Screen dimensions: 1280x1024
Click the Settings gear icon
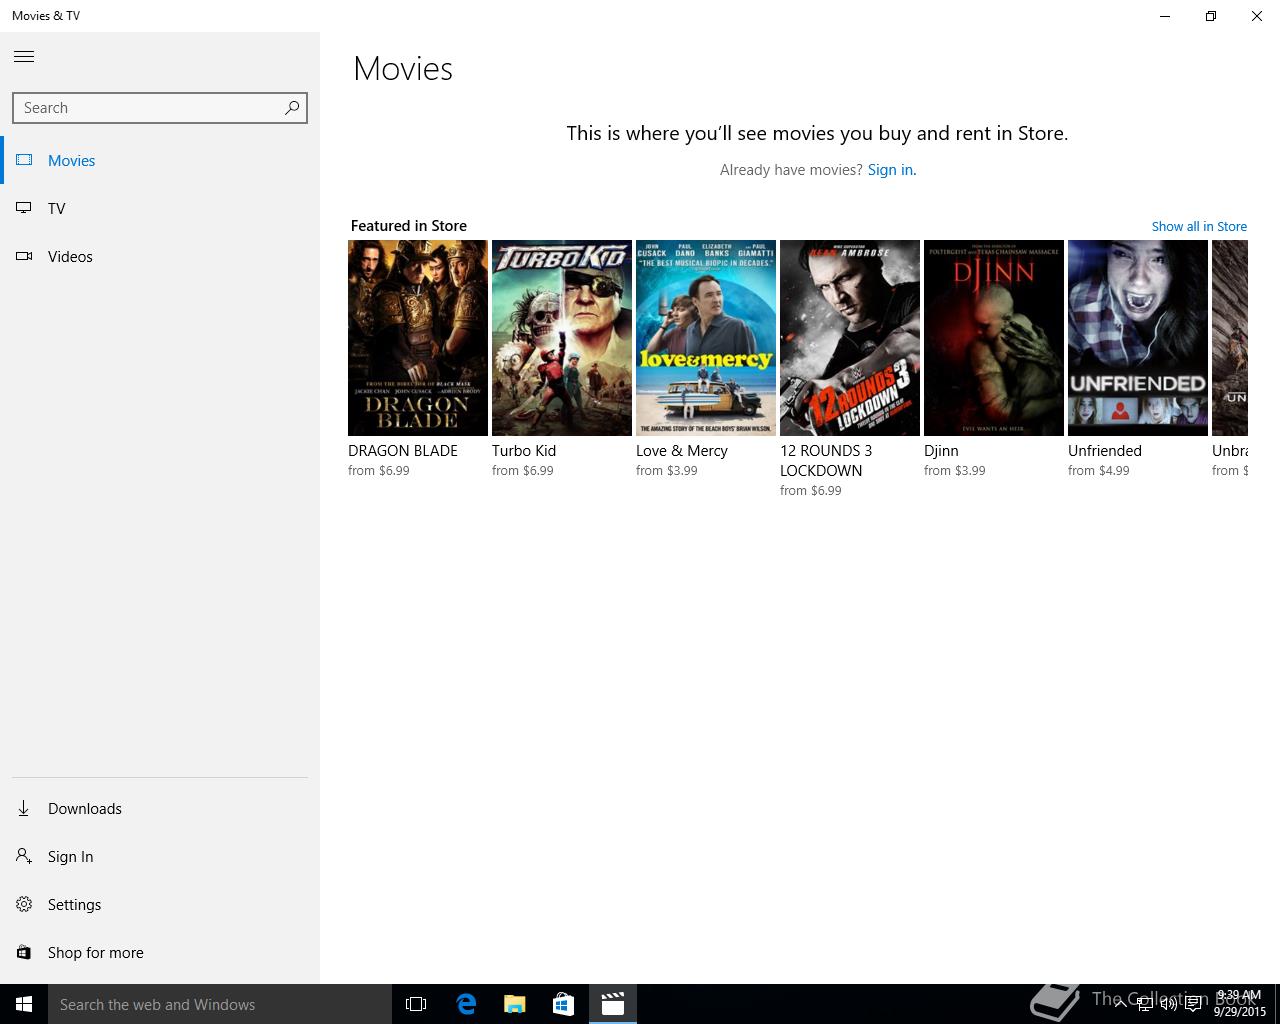[x=24, y=904]
